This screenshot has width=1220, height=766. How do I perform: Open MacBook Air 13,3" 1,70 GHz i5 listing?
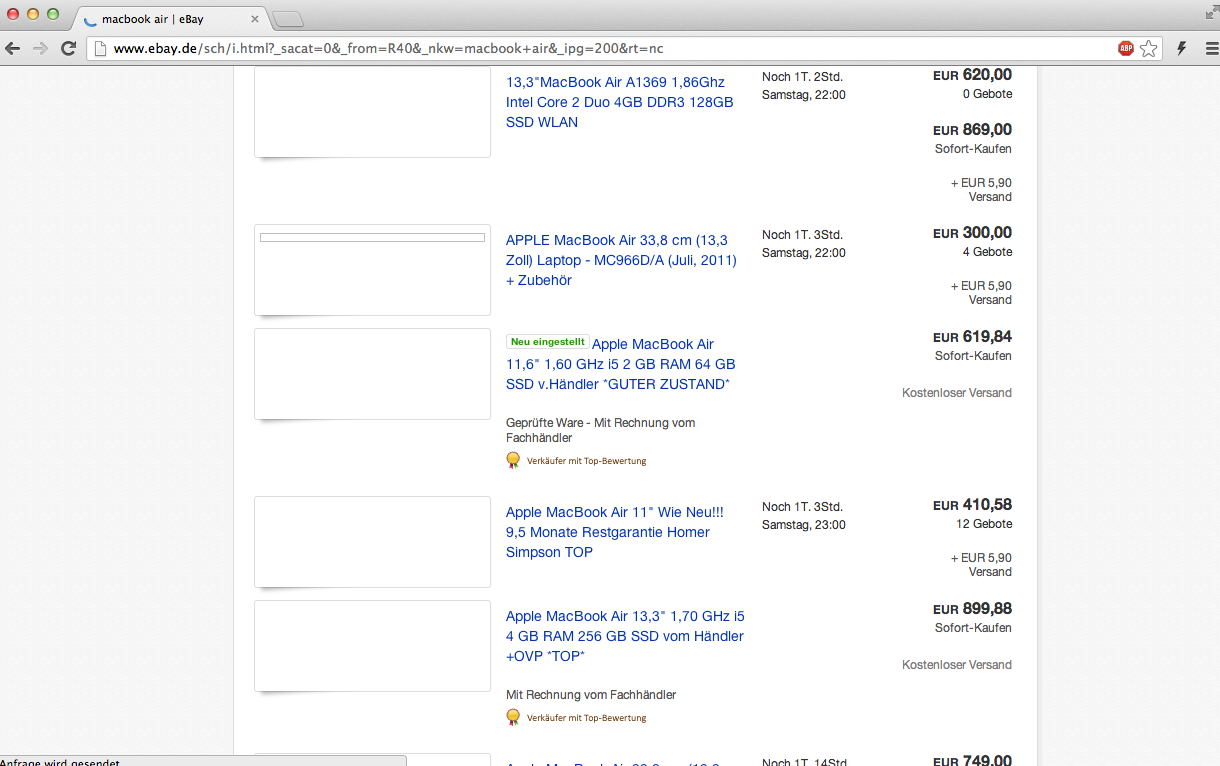click(x=625, y=636)
